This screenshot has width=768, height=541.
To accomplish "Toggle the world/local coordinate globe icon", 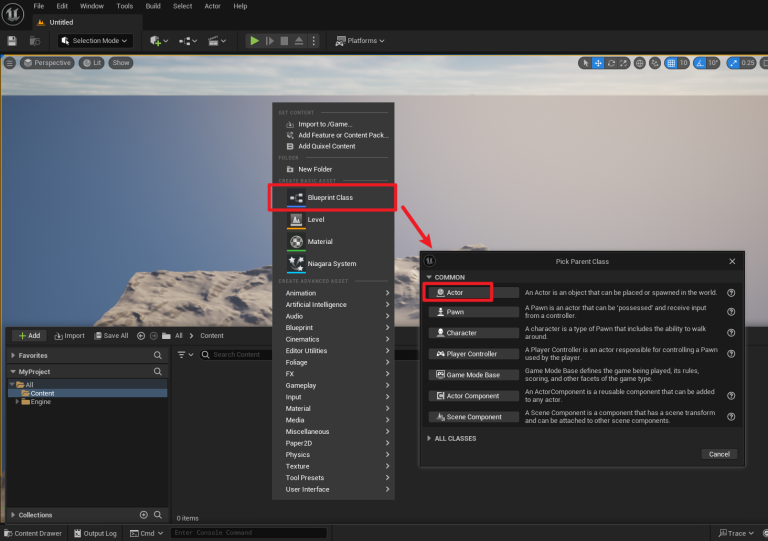I will click(639, 63).
